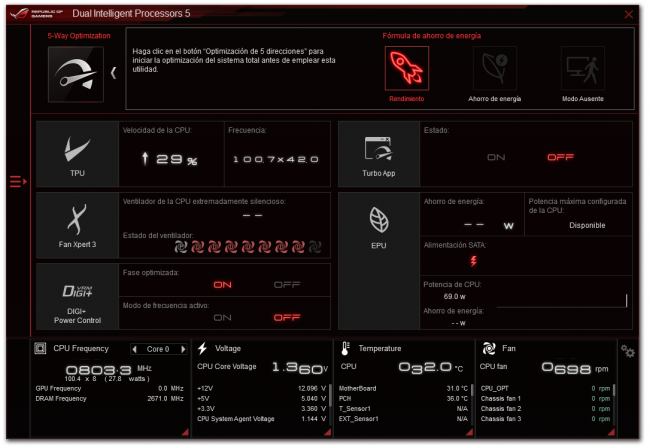This screenshot has width=650, height=448.
Task: Click the ROG Republic of Gamers logo
Action: click(38, 14)
